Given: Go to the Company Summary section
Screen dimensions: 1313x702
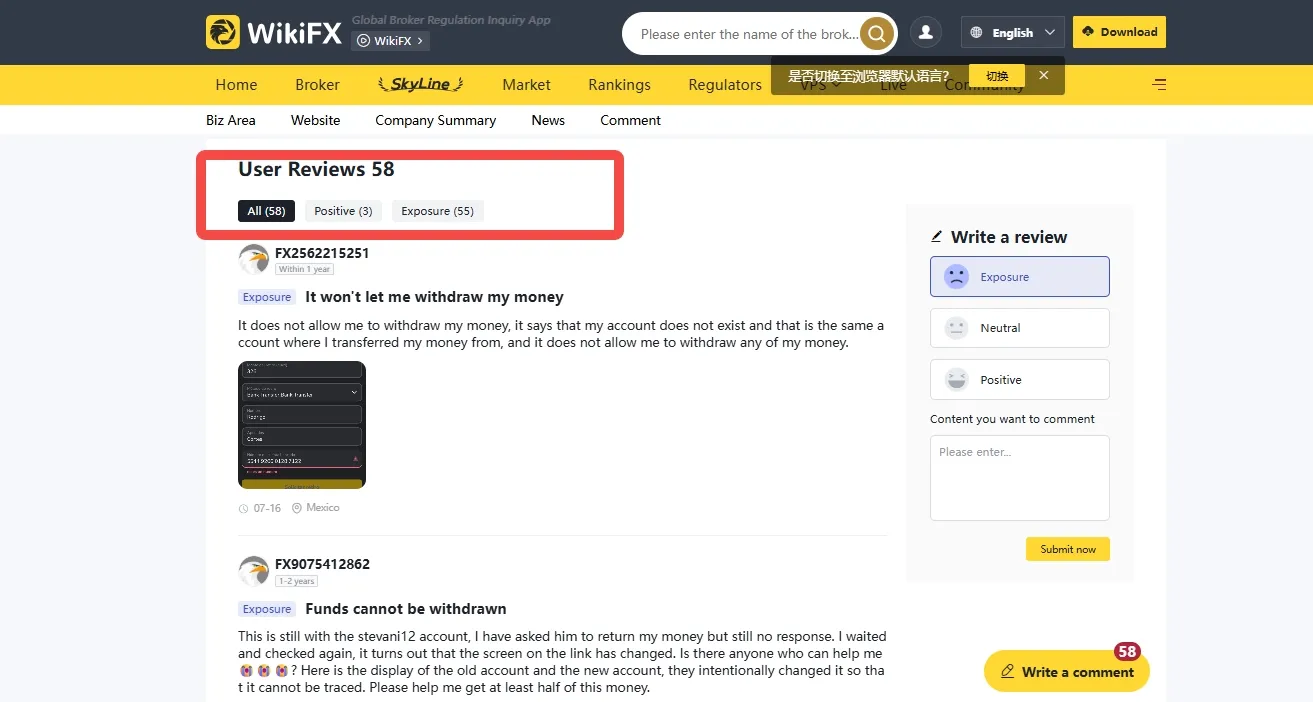Looking at the screenshot, I should point(435,120).
